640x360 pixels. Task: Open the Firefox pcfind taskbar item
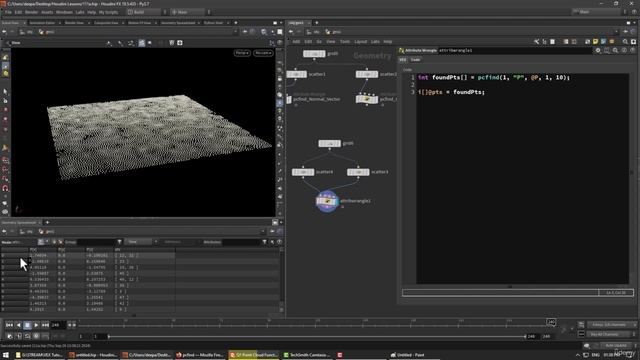(x=200, y=355)
